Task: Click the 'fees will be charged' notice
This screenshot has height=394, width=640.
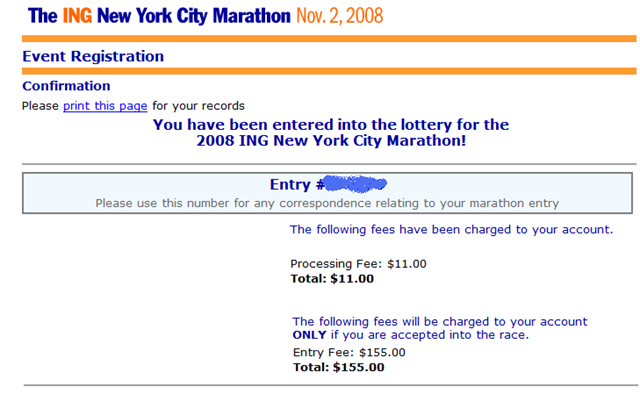Action: pyautogui.click(x=440, y=328)
